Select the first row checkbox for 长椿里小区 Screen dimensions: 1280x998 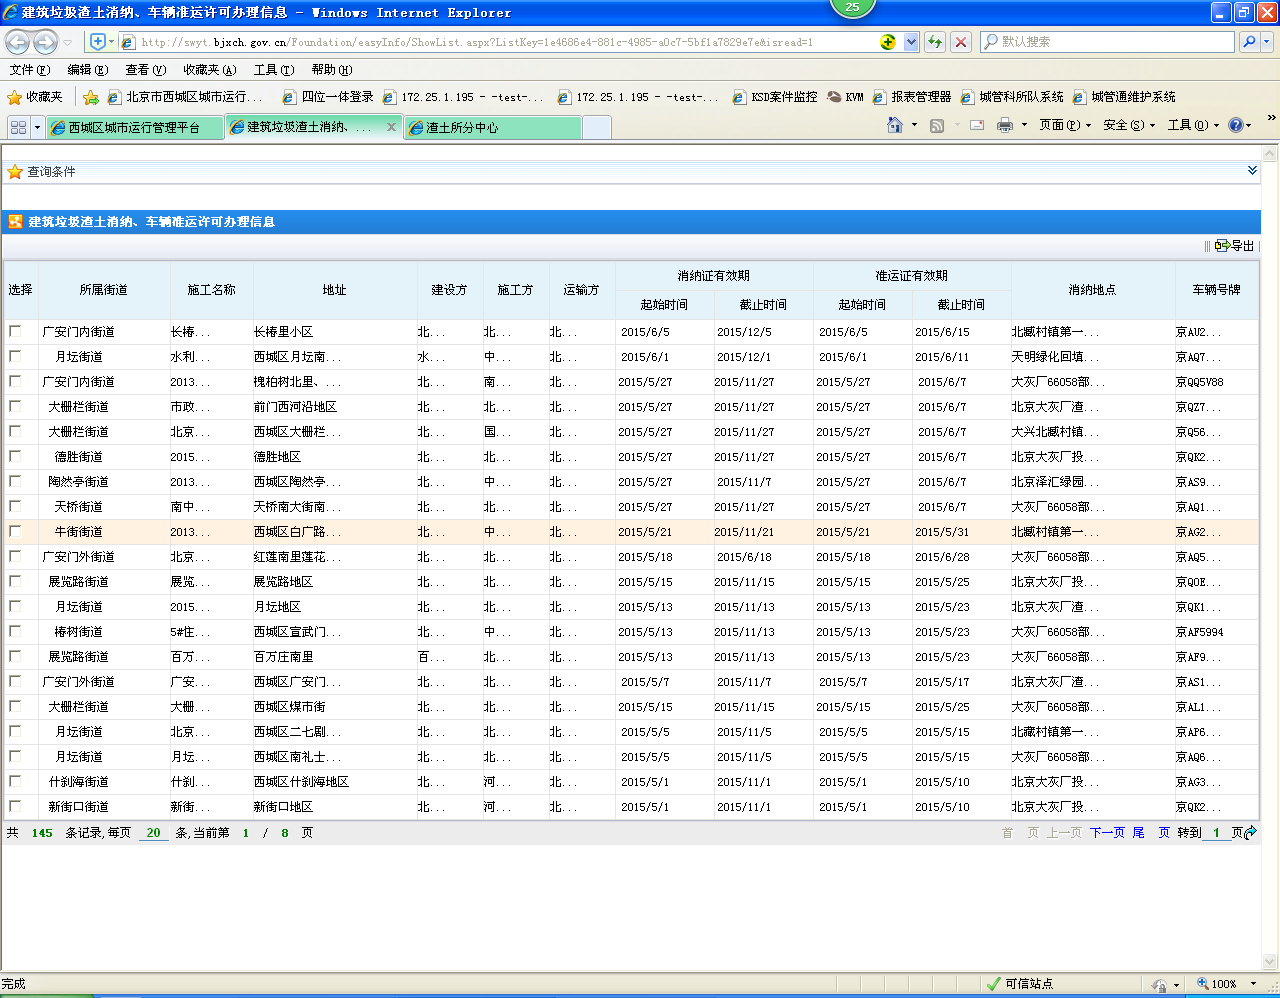(15, 331)
